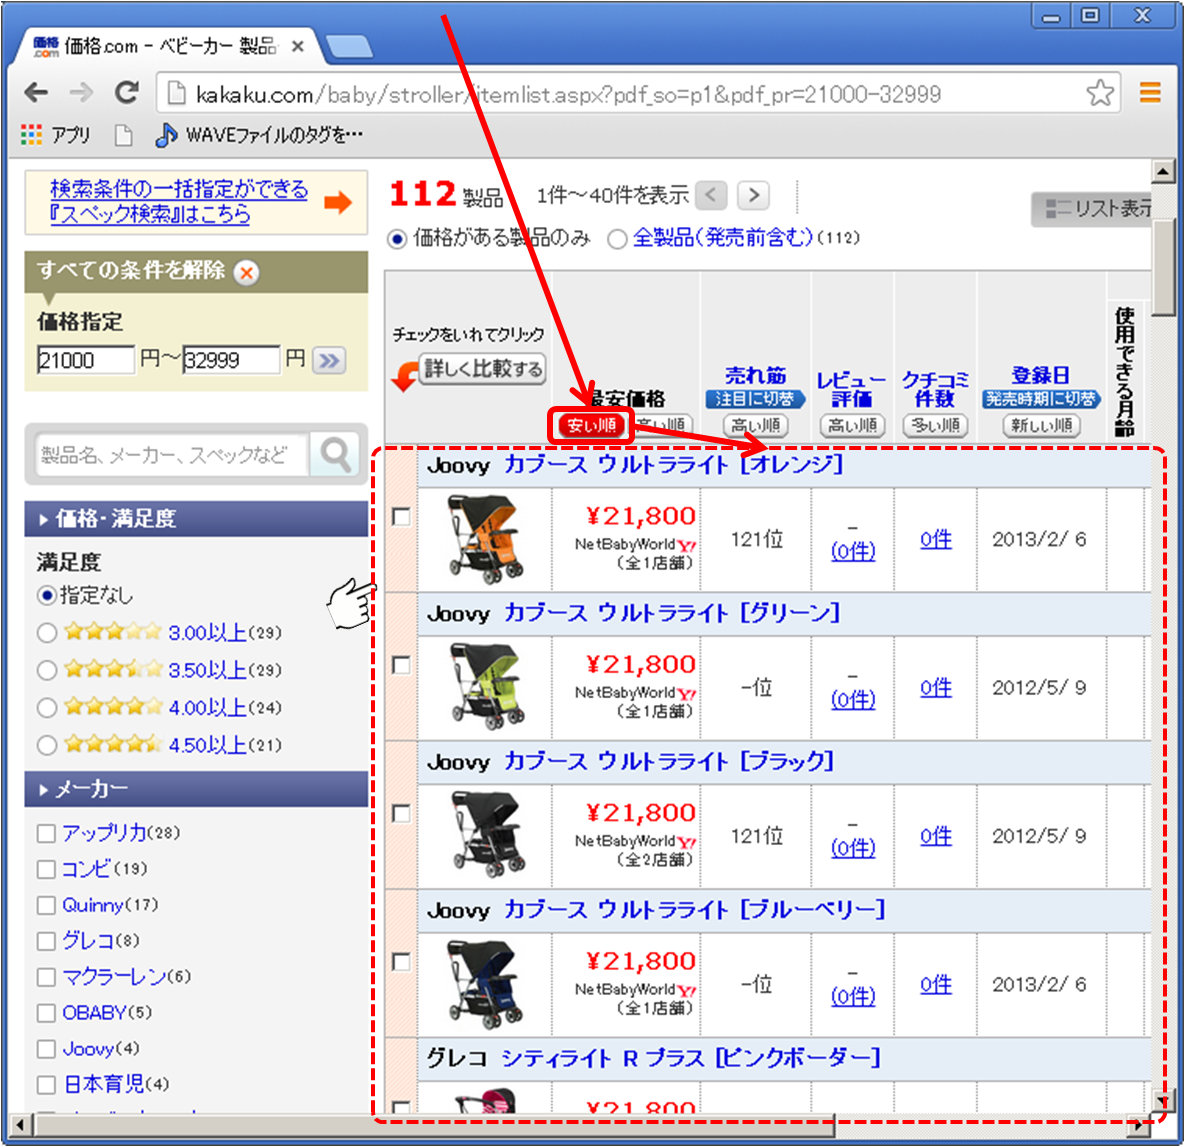Image resolution: width=1185 pixels, height=1147 pixels.
Task: Click the browser reload page icon
Action: (126, 93)
